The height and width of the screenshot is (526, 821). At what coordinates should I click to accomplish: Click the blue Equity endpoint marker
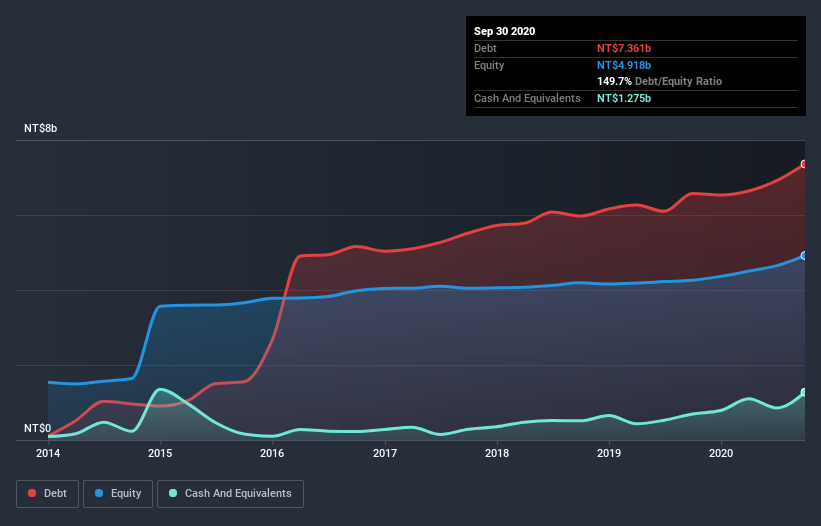(804, 256)
